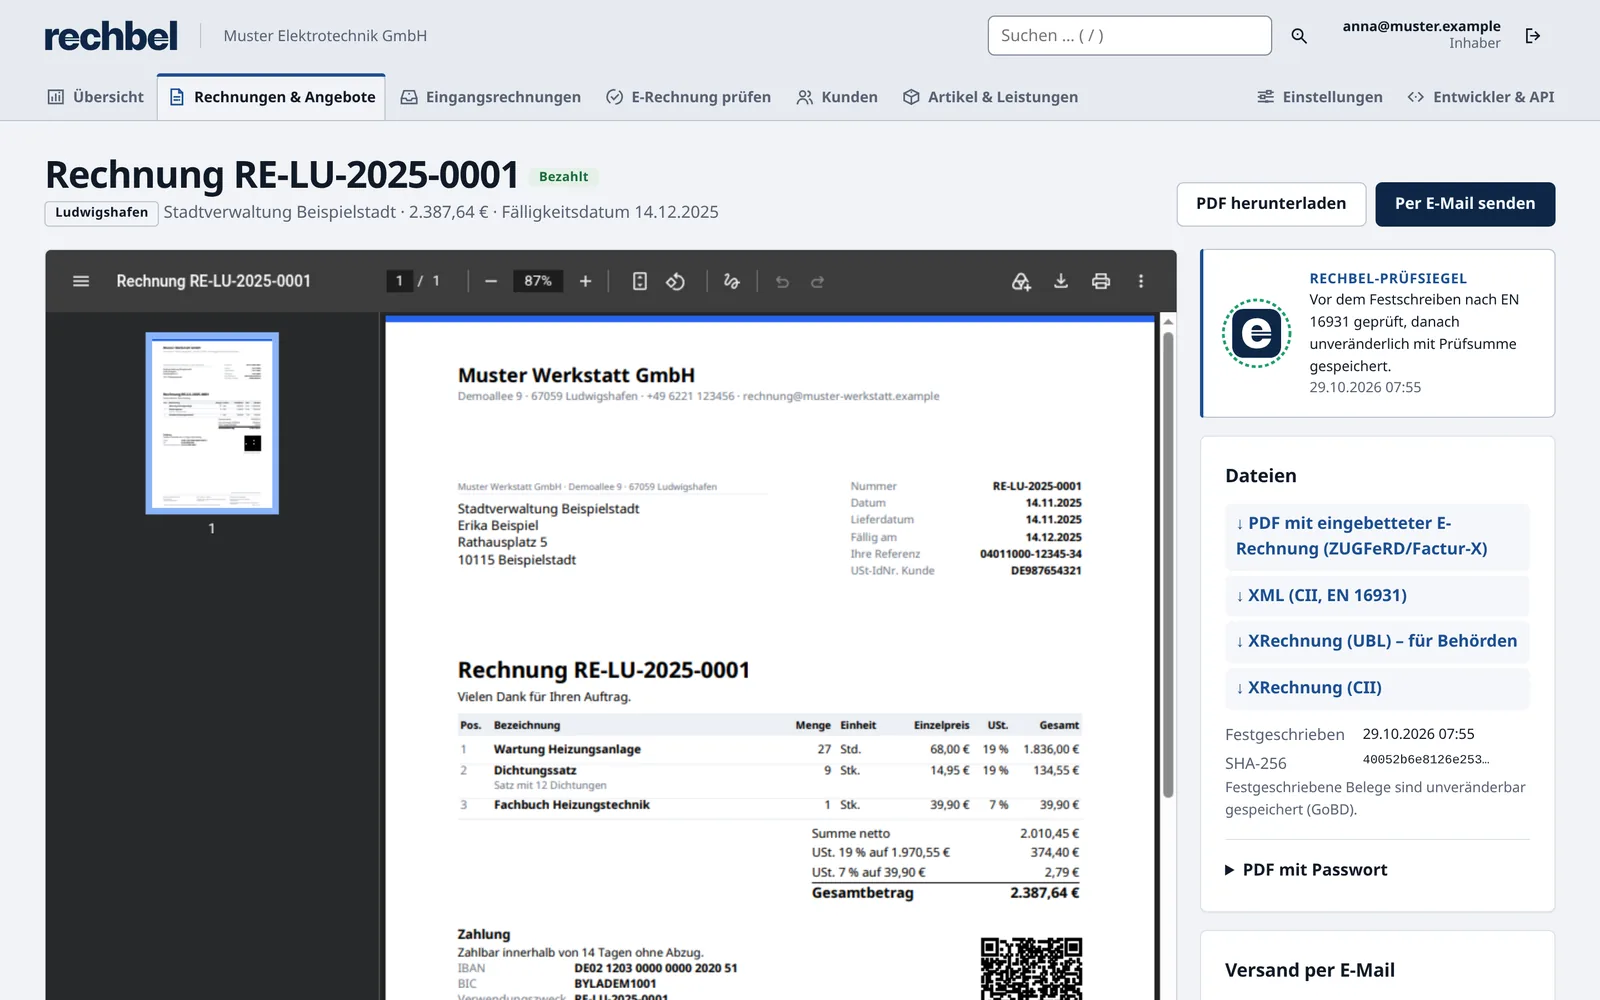Toggle the PDF viewer sidebar menu
The height and width of the screenshot is (1000, 1600).
click(x=81, y=281)
